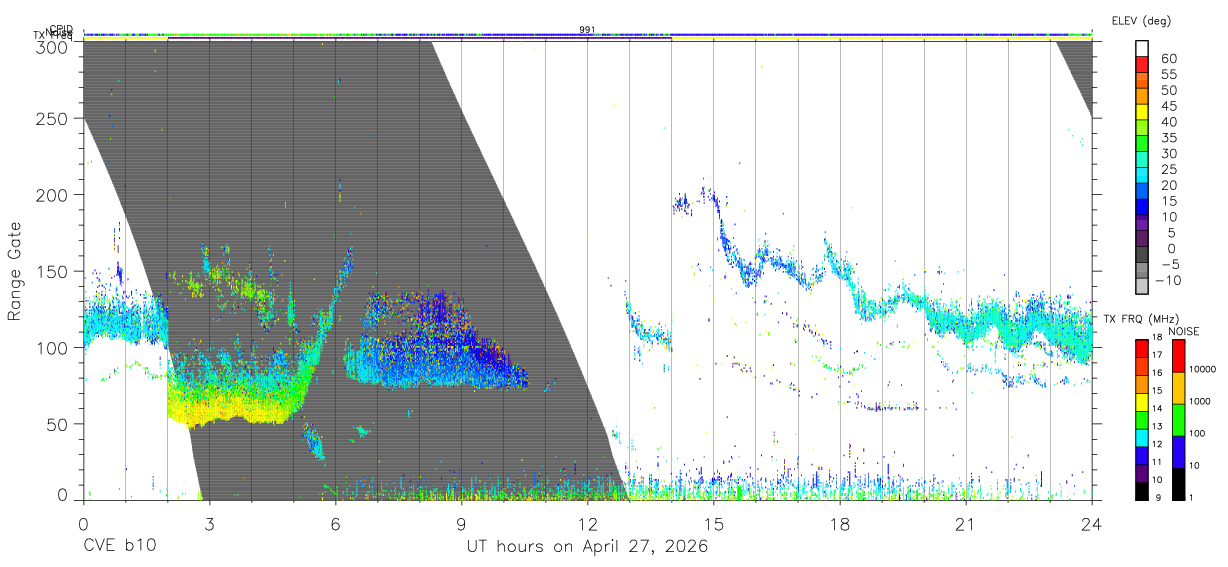Click the '3' UT hour tick label

pos(209,524)
